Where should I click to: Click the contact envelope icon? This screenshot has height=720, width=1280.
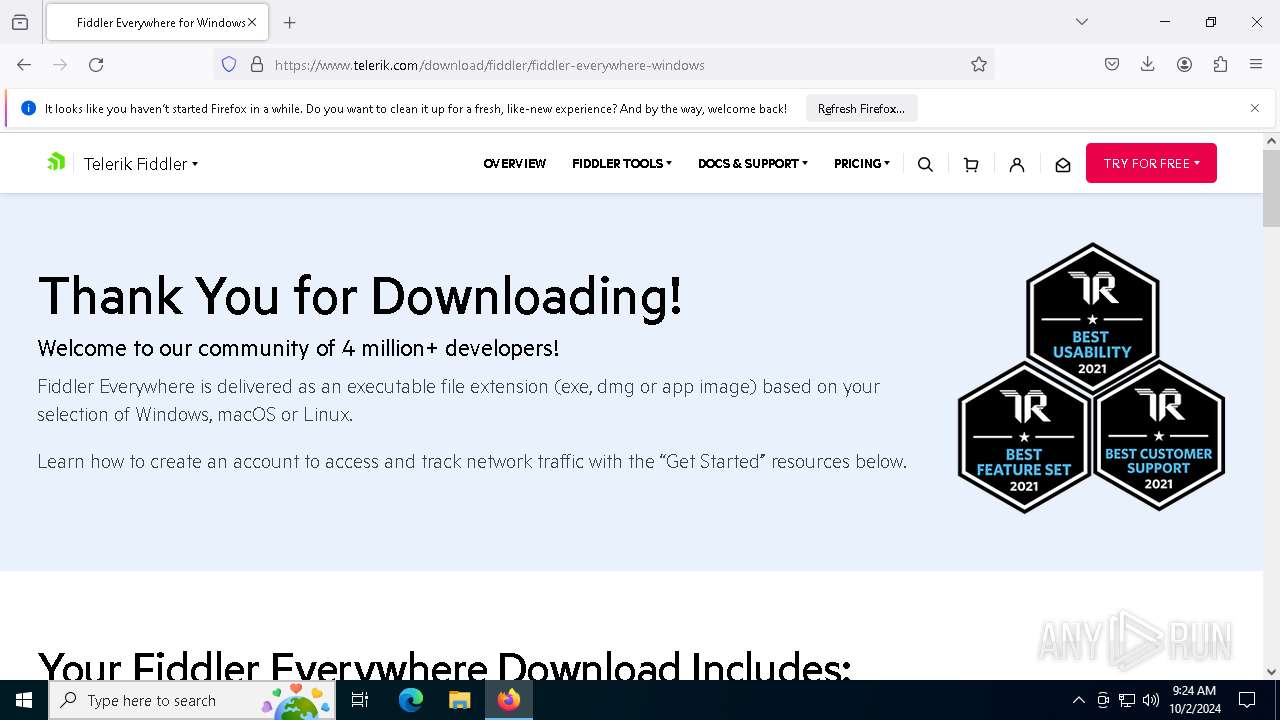pyautogui.click(x=1063, y=165)
